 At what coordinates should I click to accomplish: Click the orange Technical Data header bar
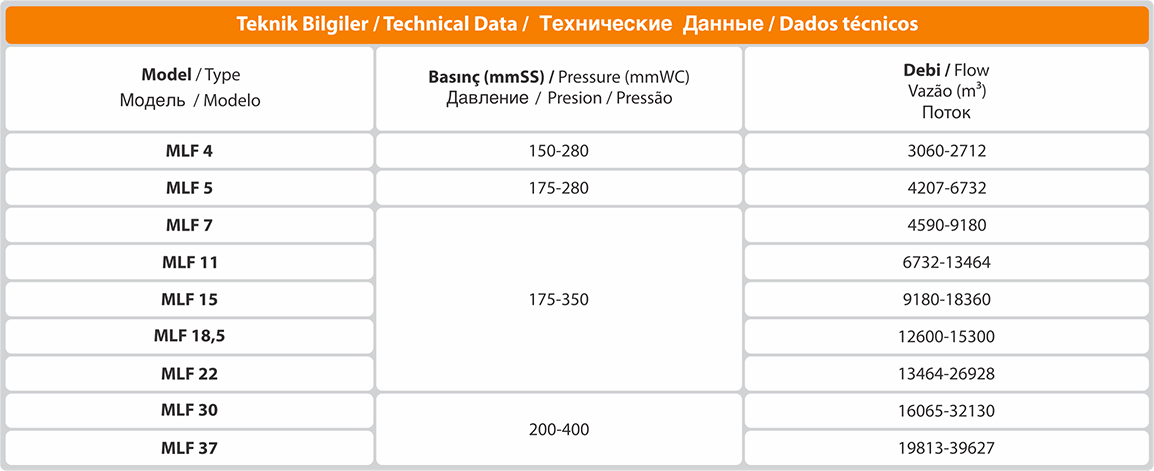pyautogui.click(x=577, y=24)
